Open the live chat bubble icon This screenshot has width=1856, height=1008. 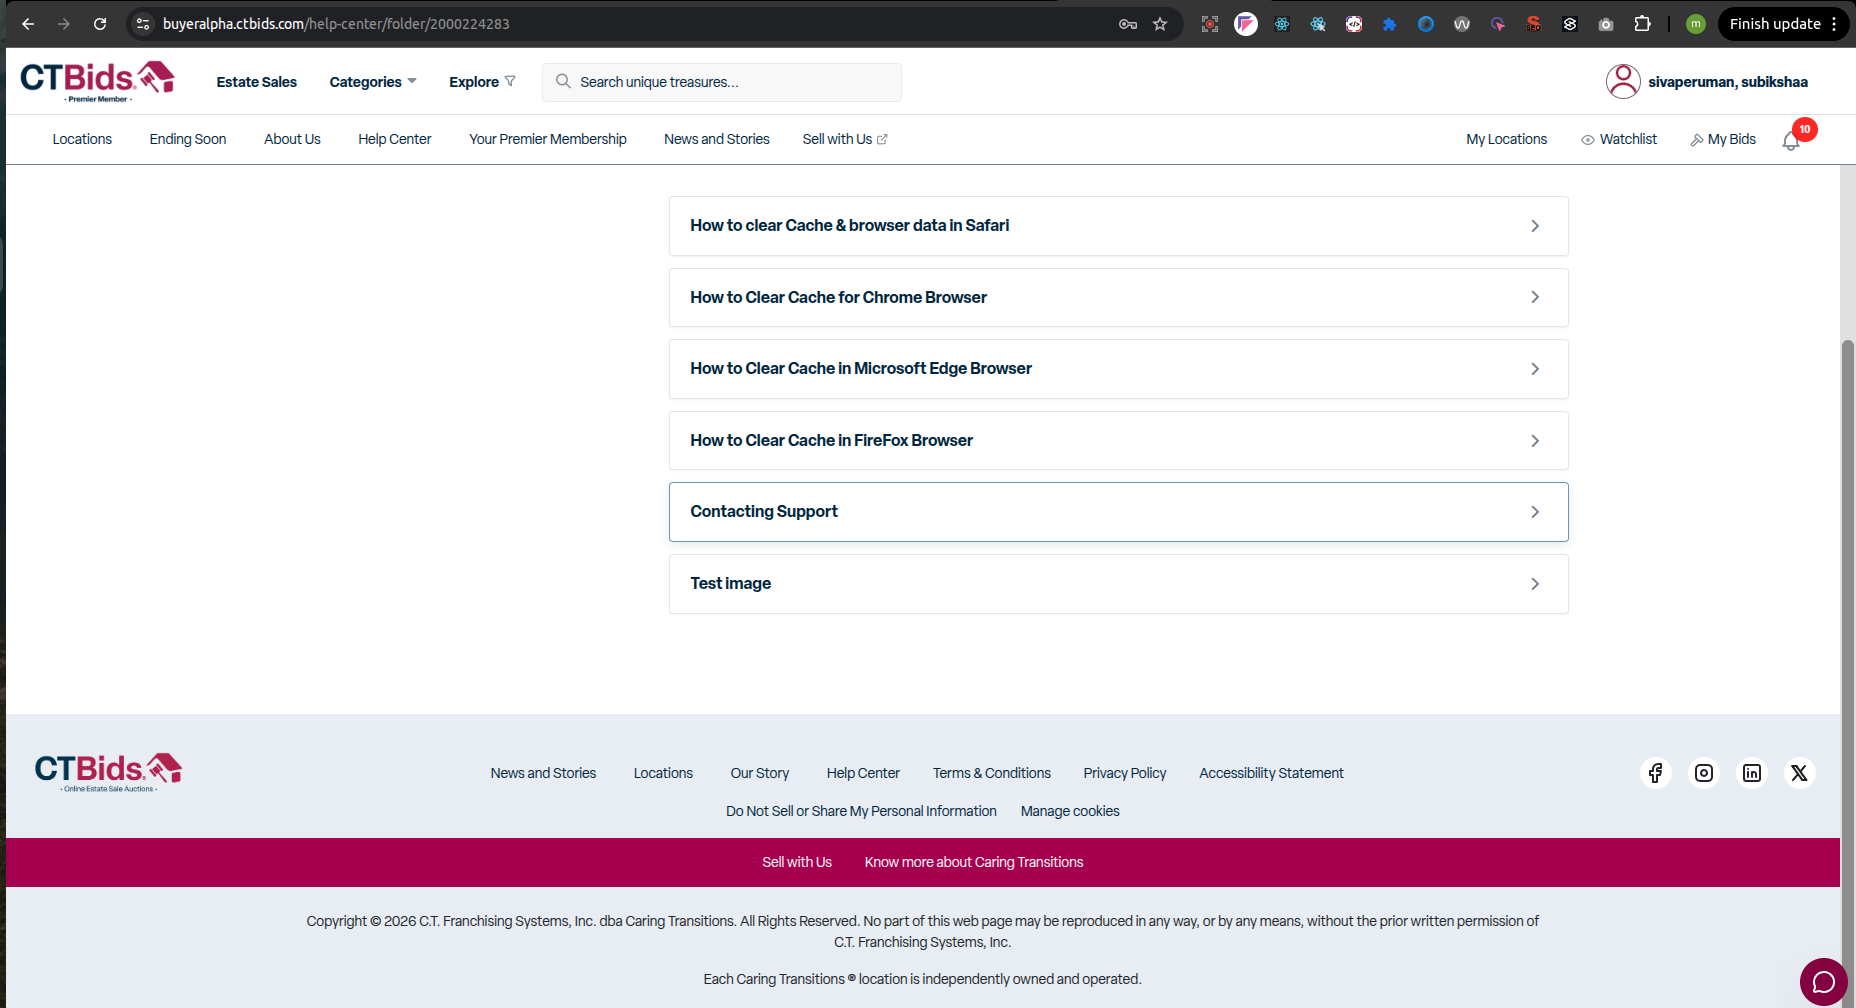pos(1823,982)
